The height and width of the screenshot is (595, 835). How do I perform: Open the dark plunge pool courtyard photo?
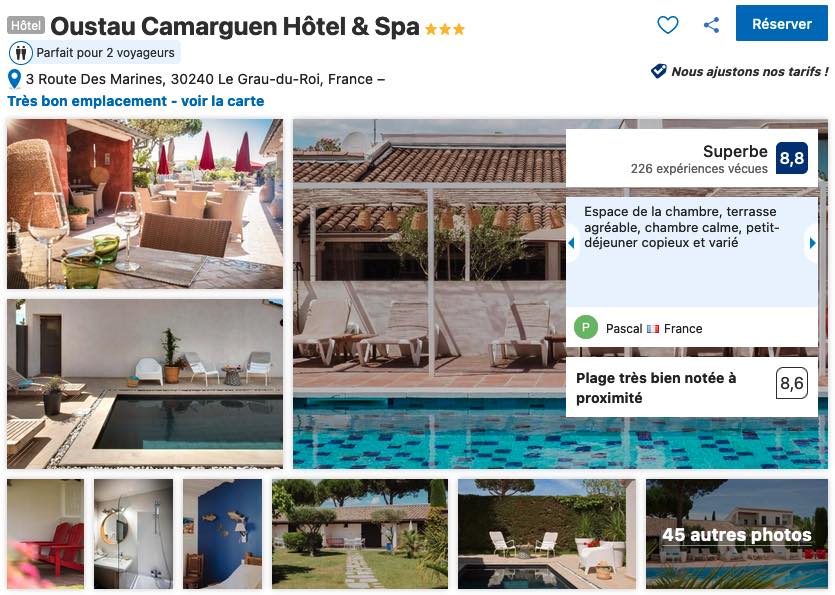tap(145, 384)
